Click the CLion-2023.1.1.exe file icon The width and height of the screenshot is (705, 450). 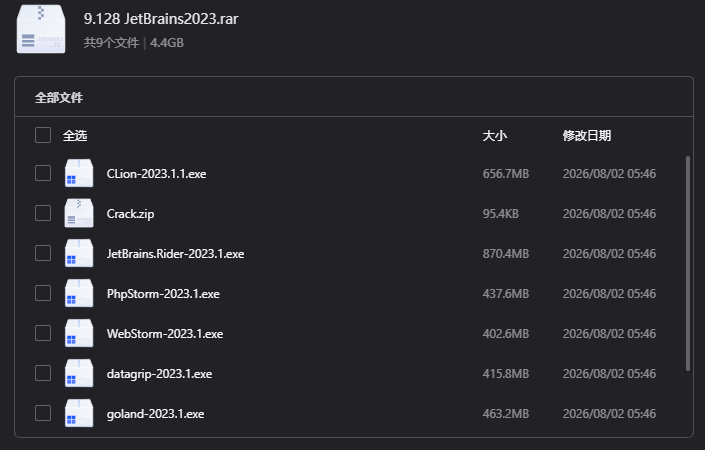[79, 173]
